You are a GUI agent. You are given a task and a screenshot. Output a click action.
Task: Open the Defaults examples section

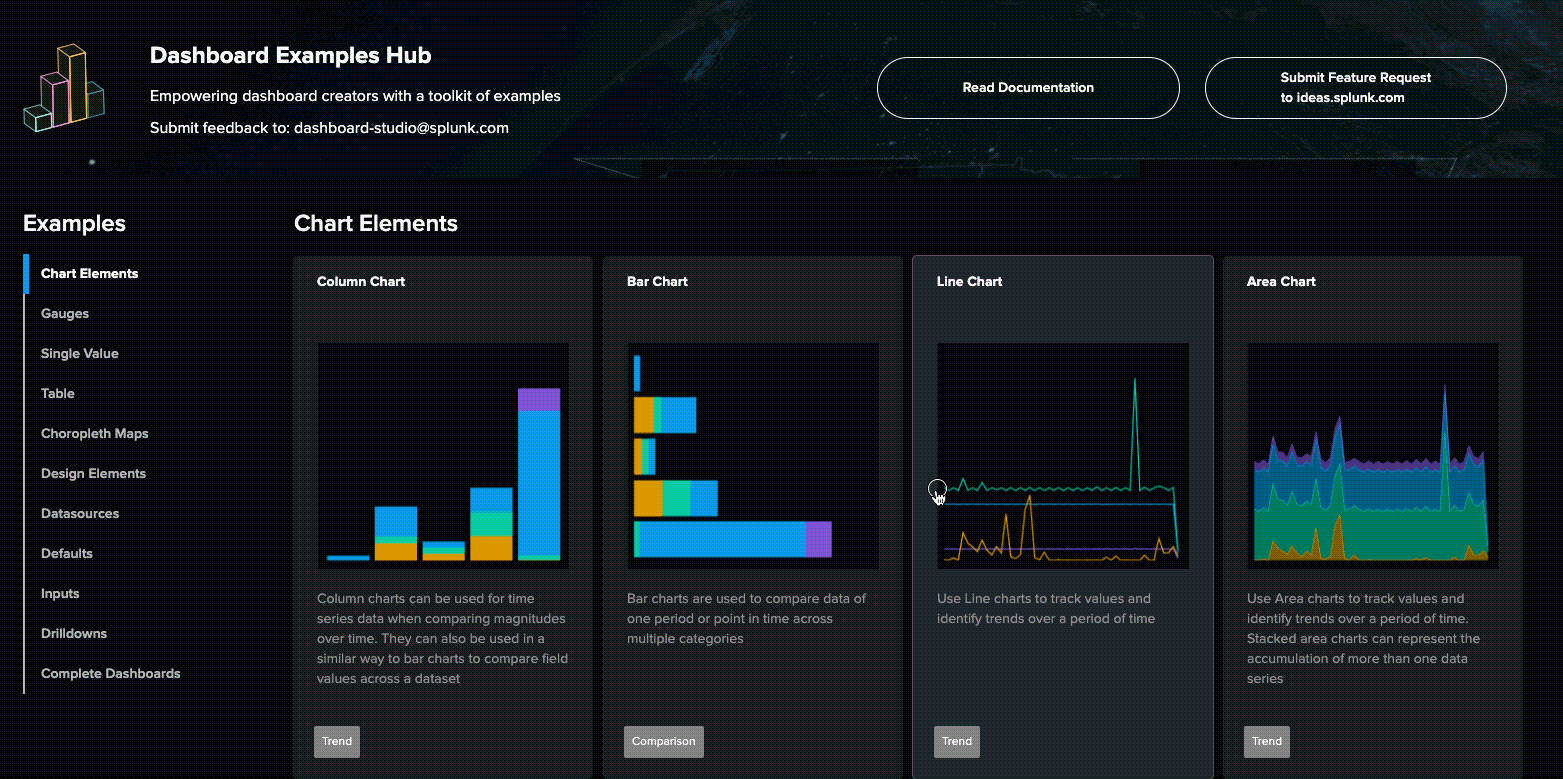(x=66, y=553)
